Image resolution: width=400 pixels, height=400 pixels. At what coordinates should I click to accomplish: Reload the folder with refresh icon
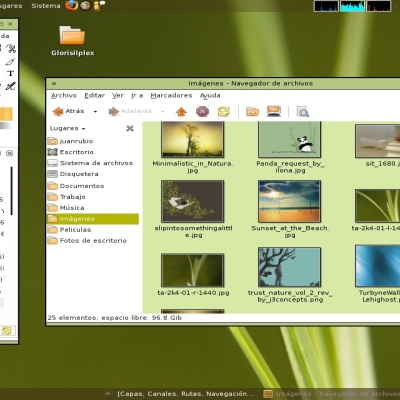click(x=224, y=111)
